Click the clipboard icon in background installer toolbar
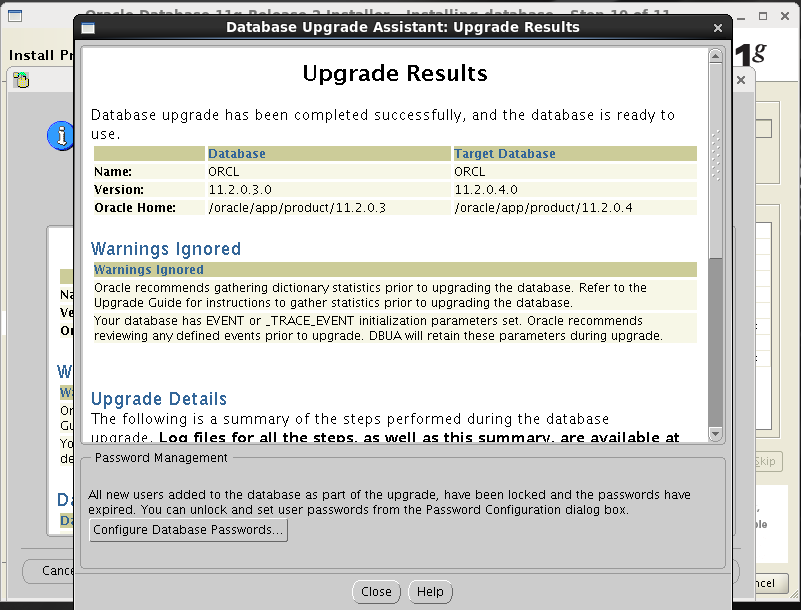Viewport: 801px width, 610px height. (x=21, y=80)
